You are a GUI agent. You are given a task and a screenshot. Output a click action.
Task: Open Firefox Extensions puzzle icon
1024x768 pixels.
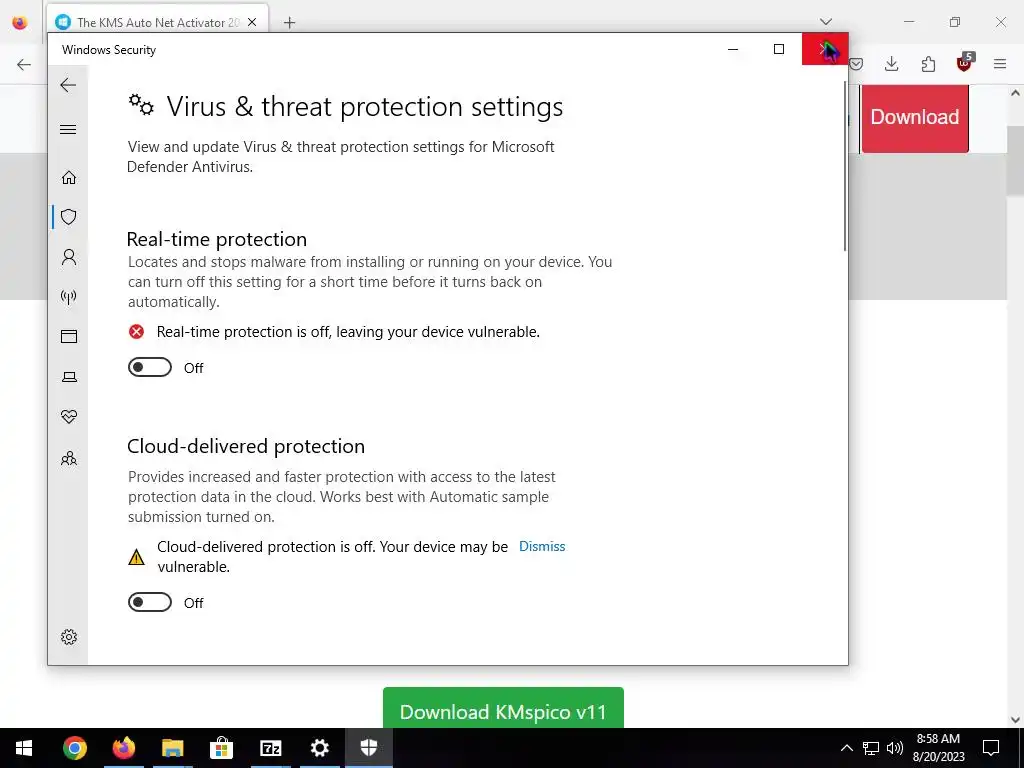click(x=928, y=64)
